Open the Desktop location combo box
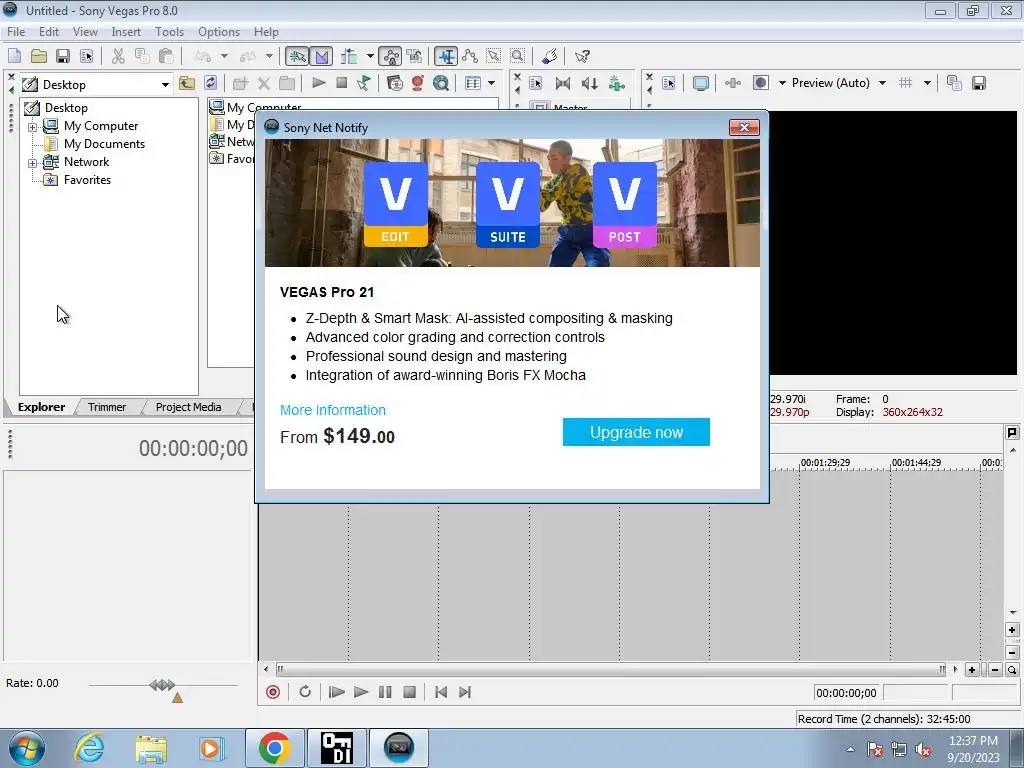 tap(96, 84)
